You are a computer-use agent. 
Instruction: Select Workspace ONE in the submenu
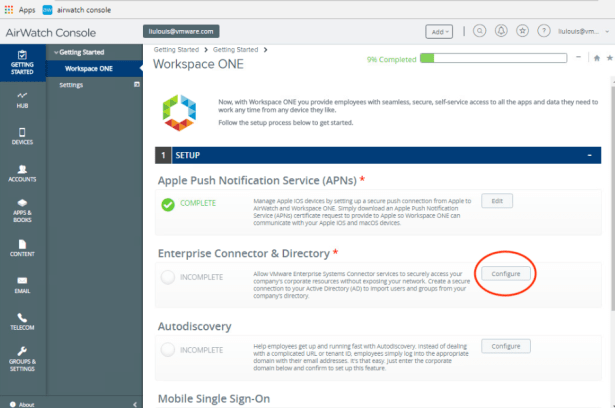(x=88, y=69)
